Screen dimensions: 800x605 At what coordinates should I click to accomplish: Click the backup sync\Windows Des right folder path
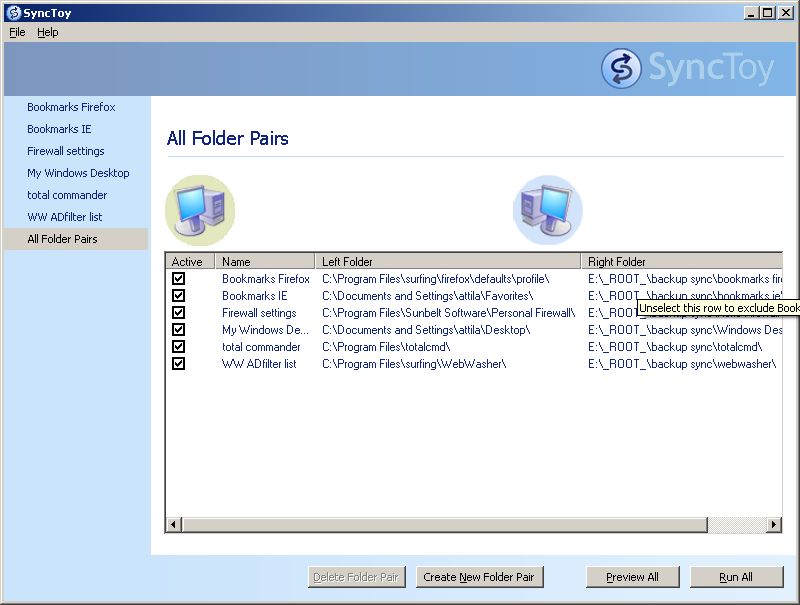coord(685,330)
